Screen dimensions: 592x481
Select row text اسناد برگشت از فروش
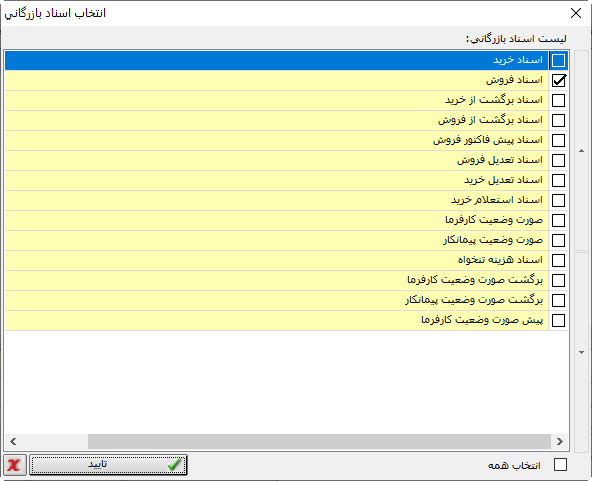[x=490, y=120]
